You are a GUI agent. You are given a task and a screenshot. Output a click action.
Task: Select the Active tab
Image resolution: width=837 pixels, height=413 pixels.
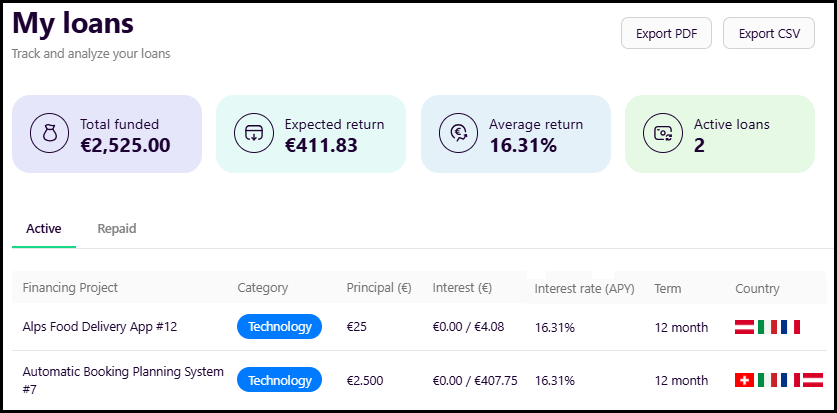pyautogui.click(x=44, y=229)
